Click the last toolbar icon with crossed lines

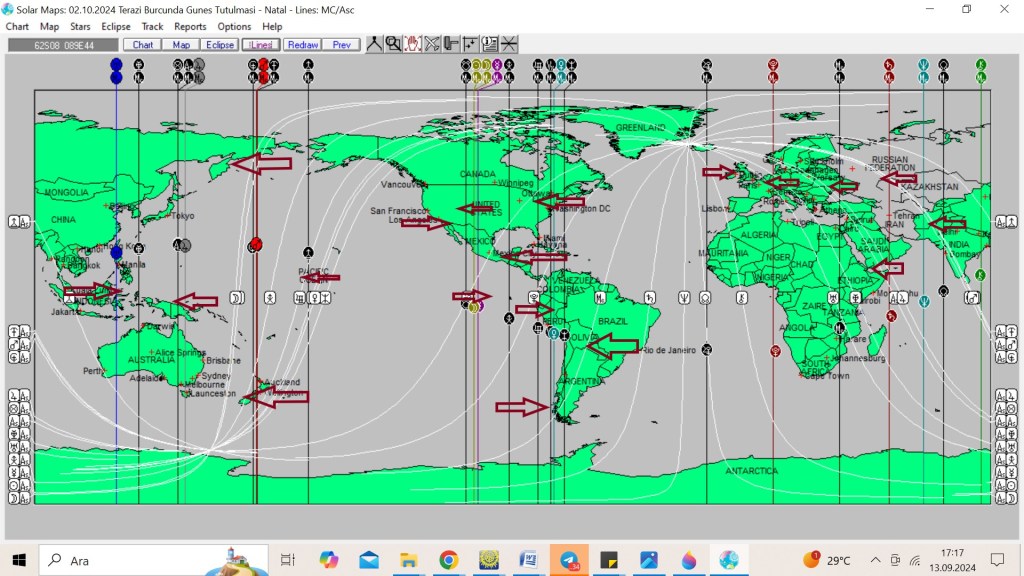509,44
